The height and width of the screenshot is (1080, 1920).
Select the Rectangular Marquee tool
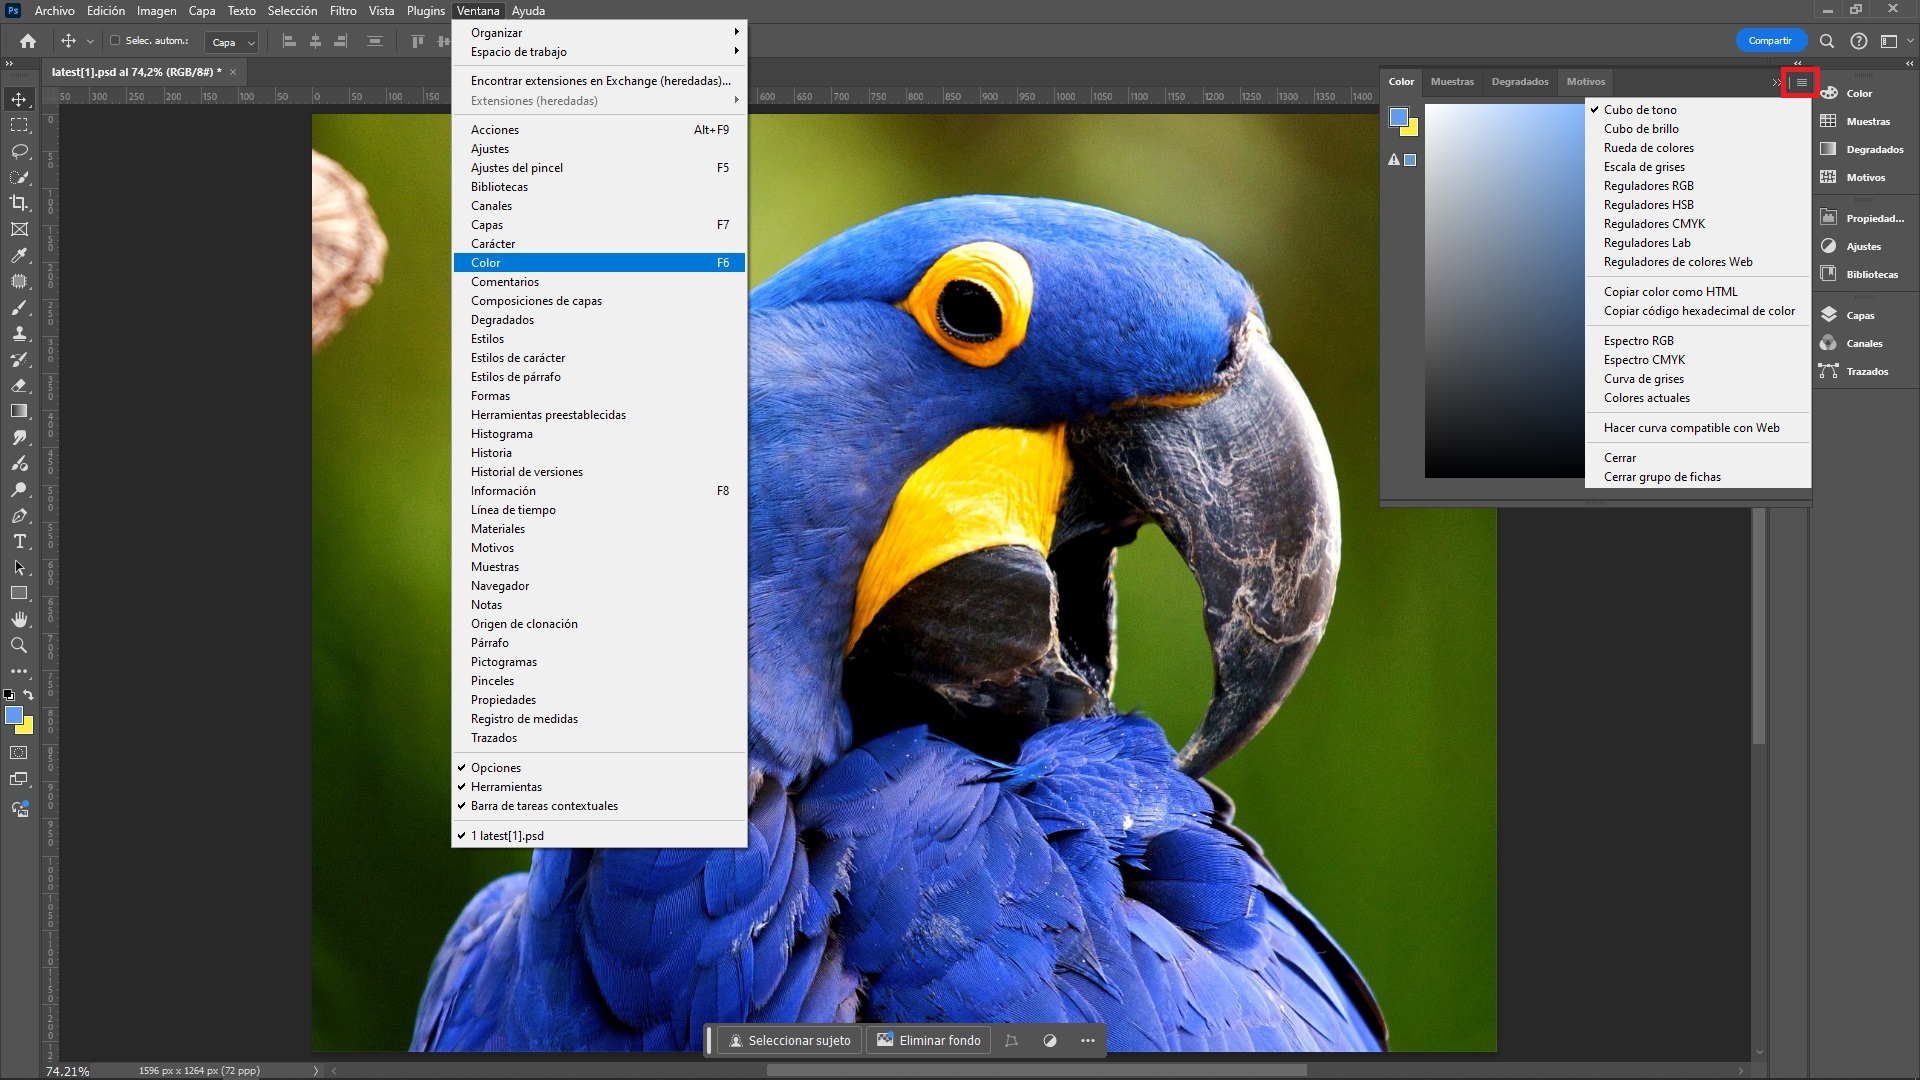pos(19,125)
